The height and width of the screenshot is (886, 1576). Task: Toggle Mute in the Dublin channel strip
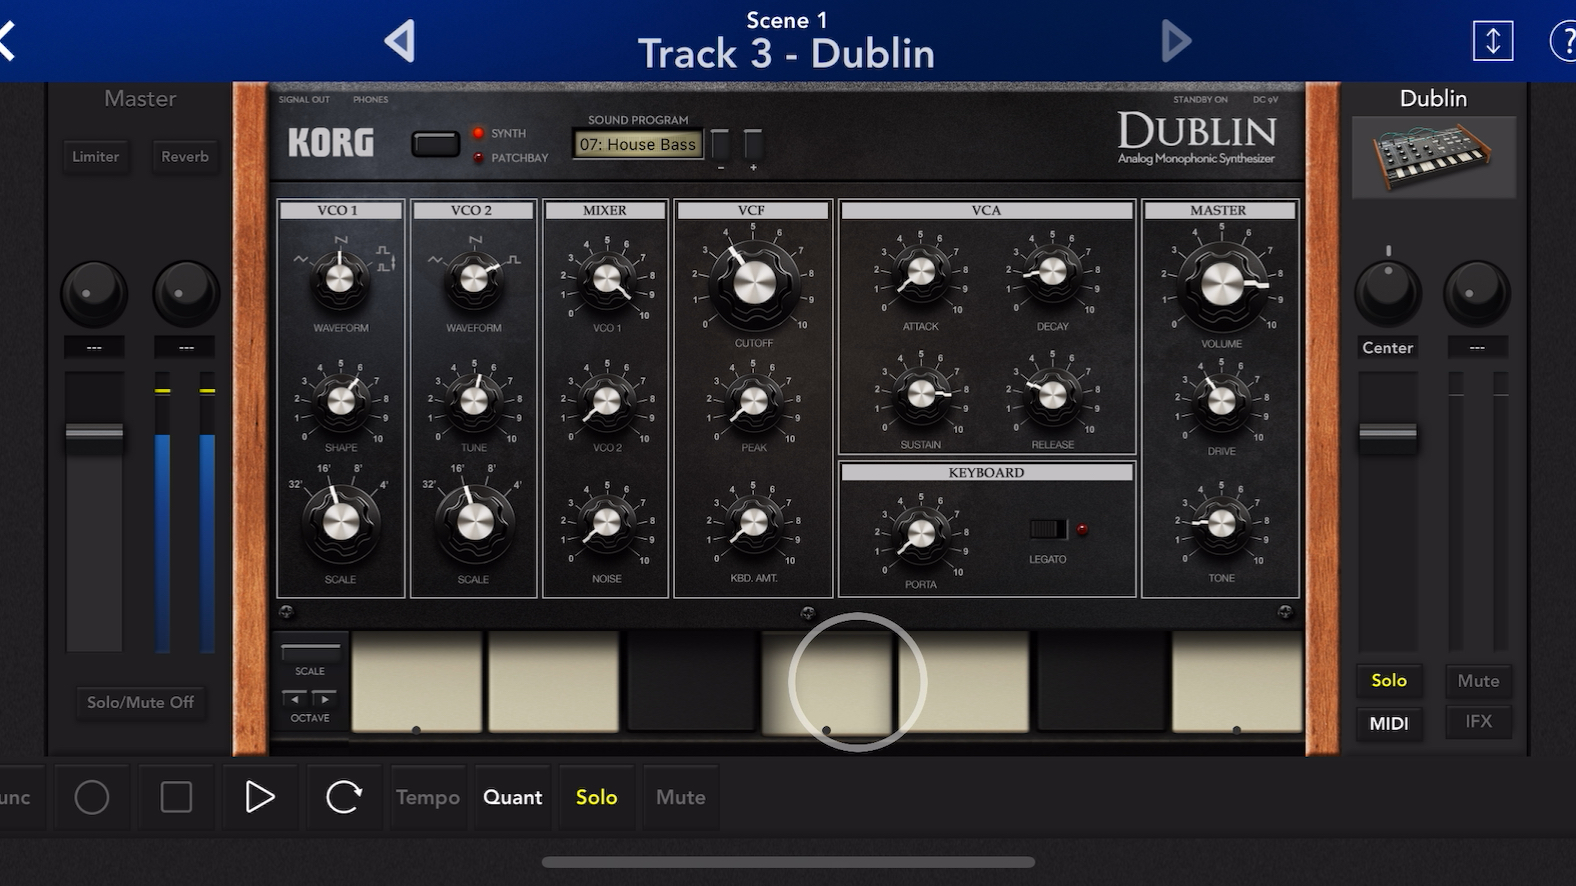[x=1478, y=680]
